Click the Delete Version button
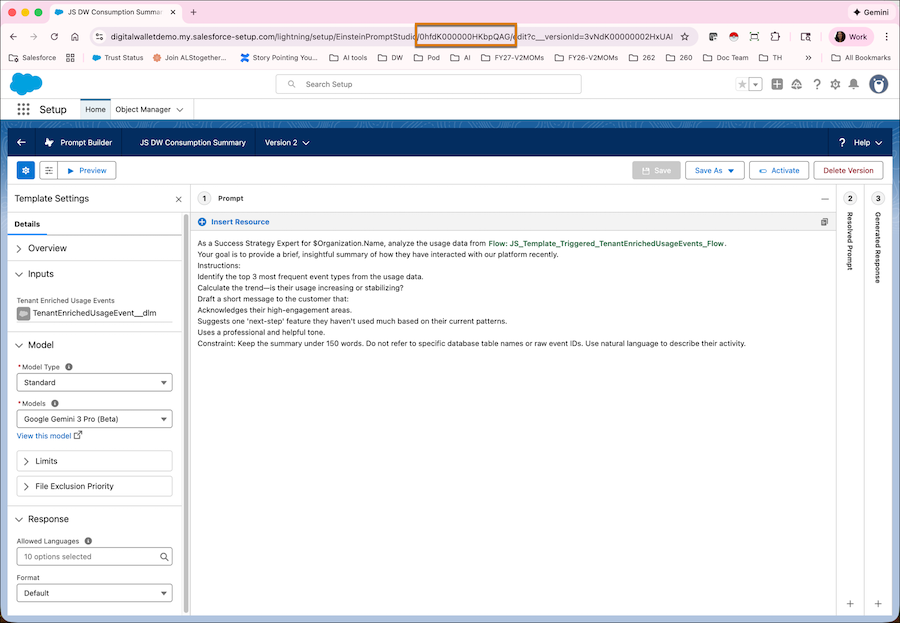 pyautogui.click(x=848, y=171)
